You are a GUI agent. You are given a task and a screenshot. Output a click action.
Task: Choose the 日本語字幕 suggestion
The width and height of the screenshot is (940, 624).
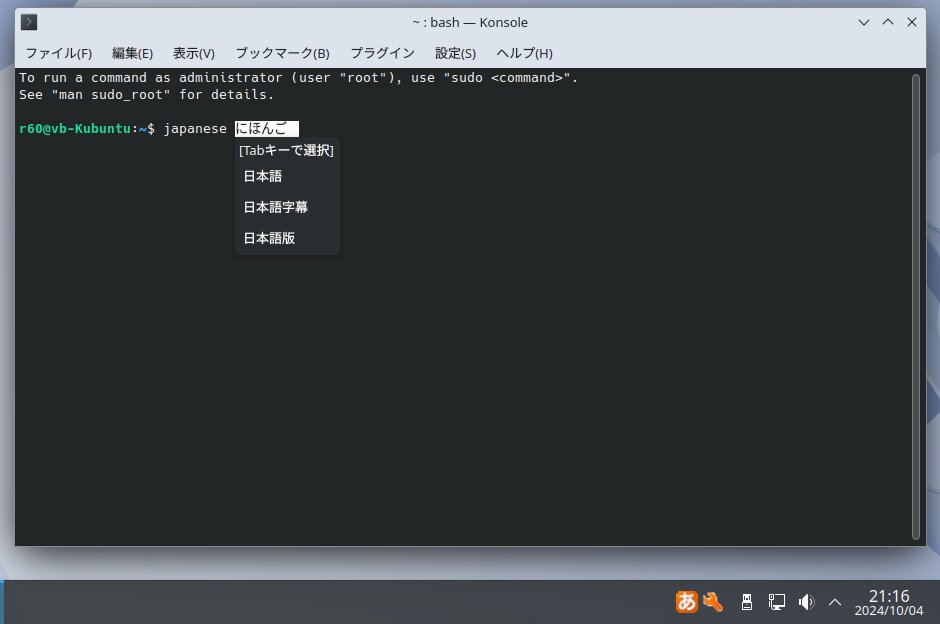point(276,207)
